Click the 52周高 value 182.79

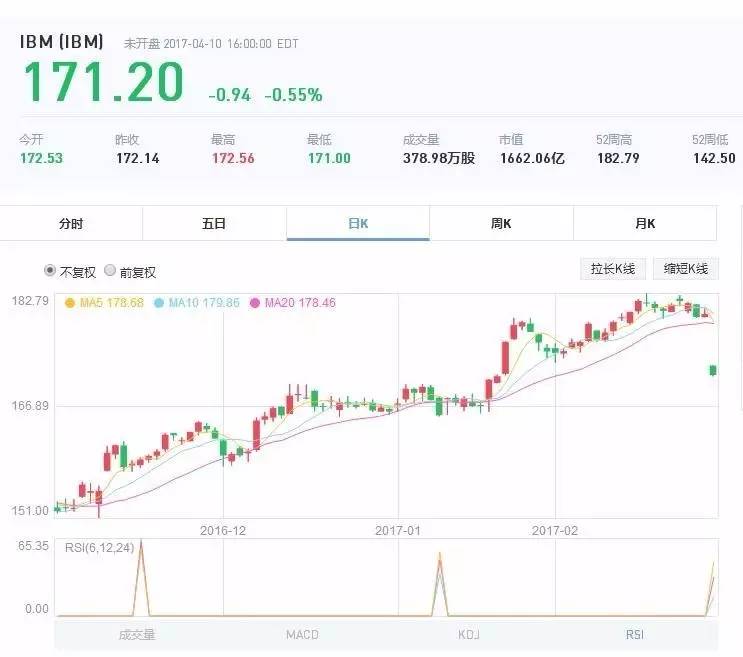click(618, 158)
